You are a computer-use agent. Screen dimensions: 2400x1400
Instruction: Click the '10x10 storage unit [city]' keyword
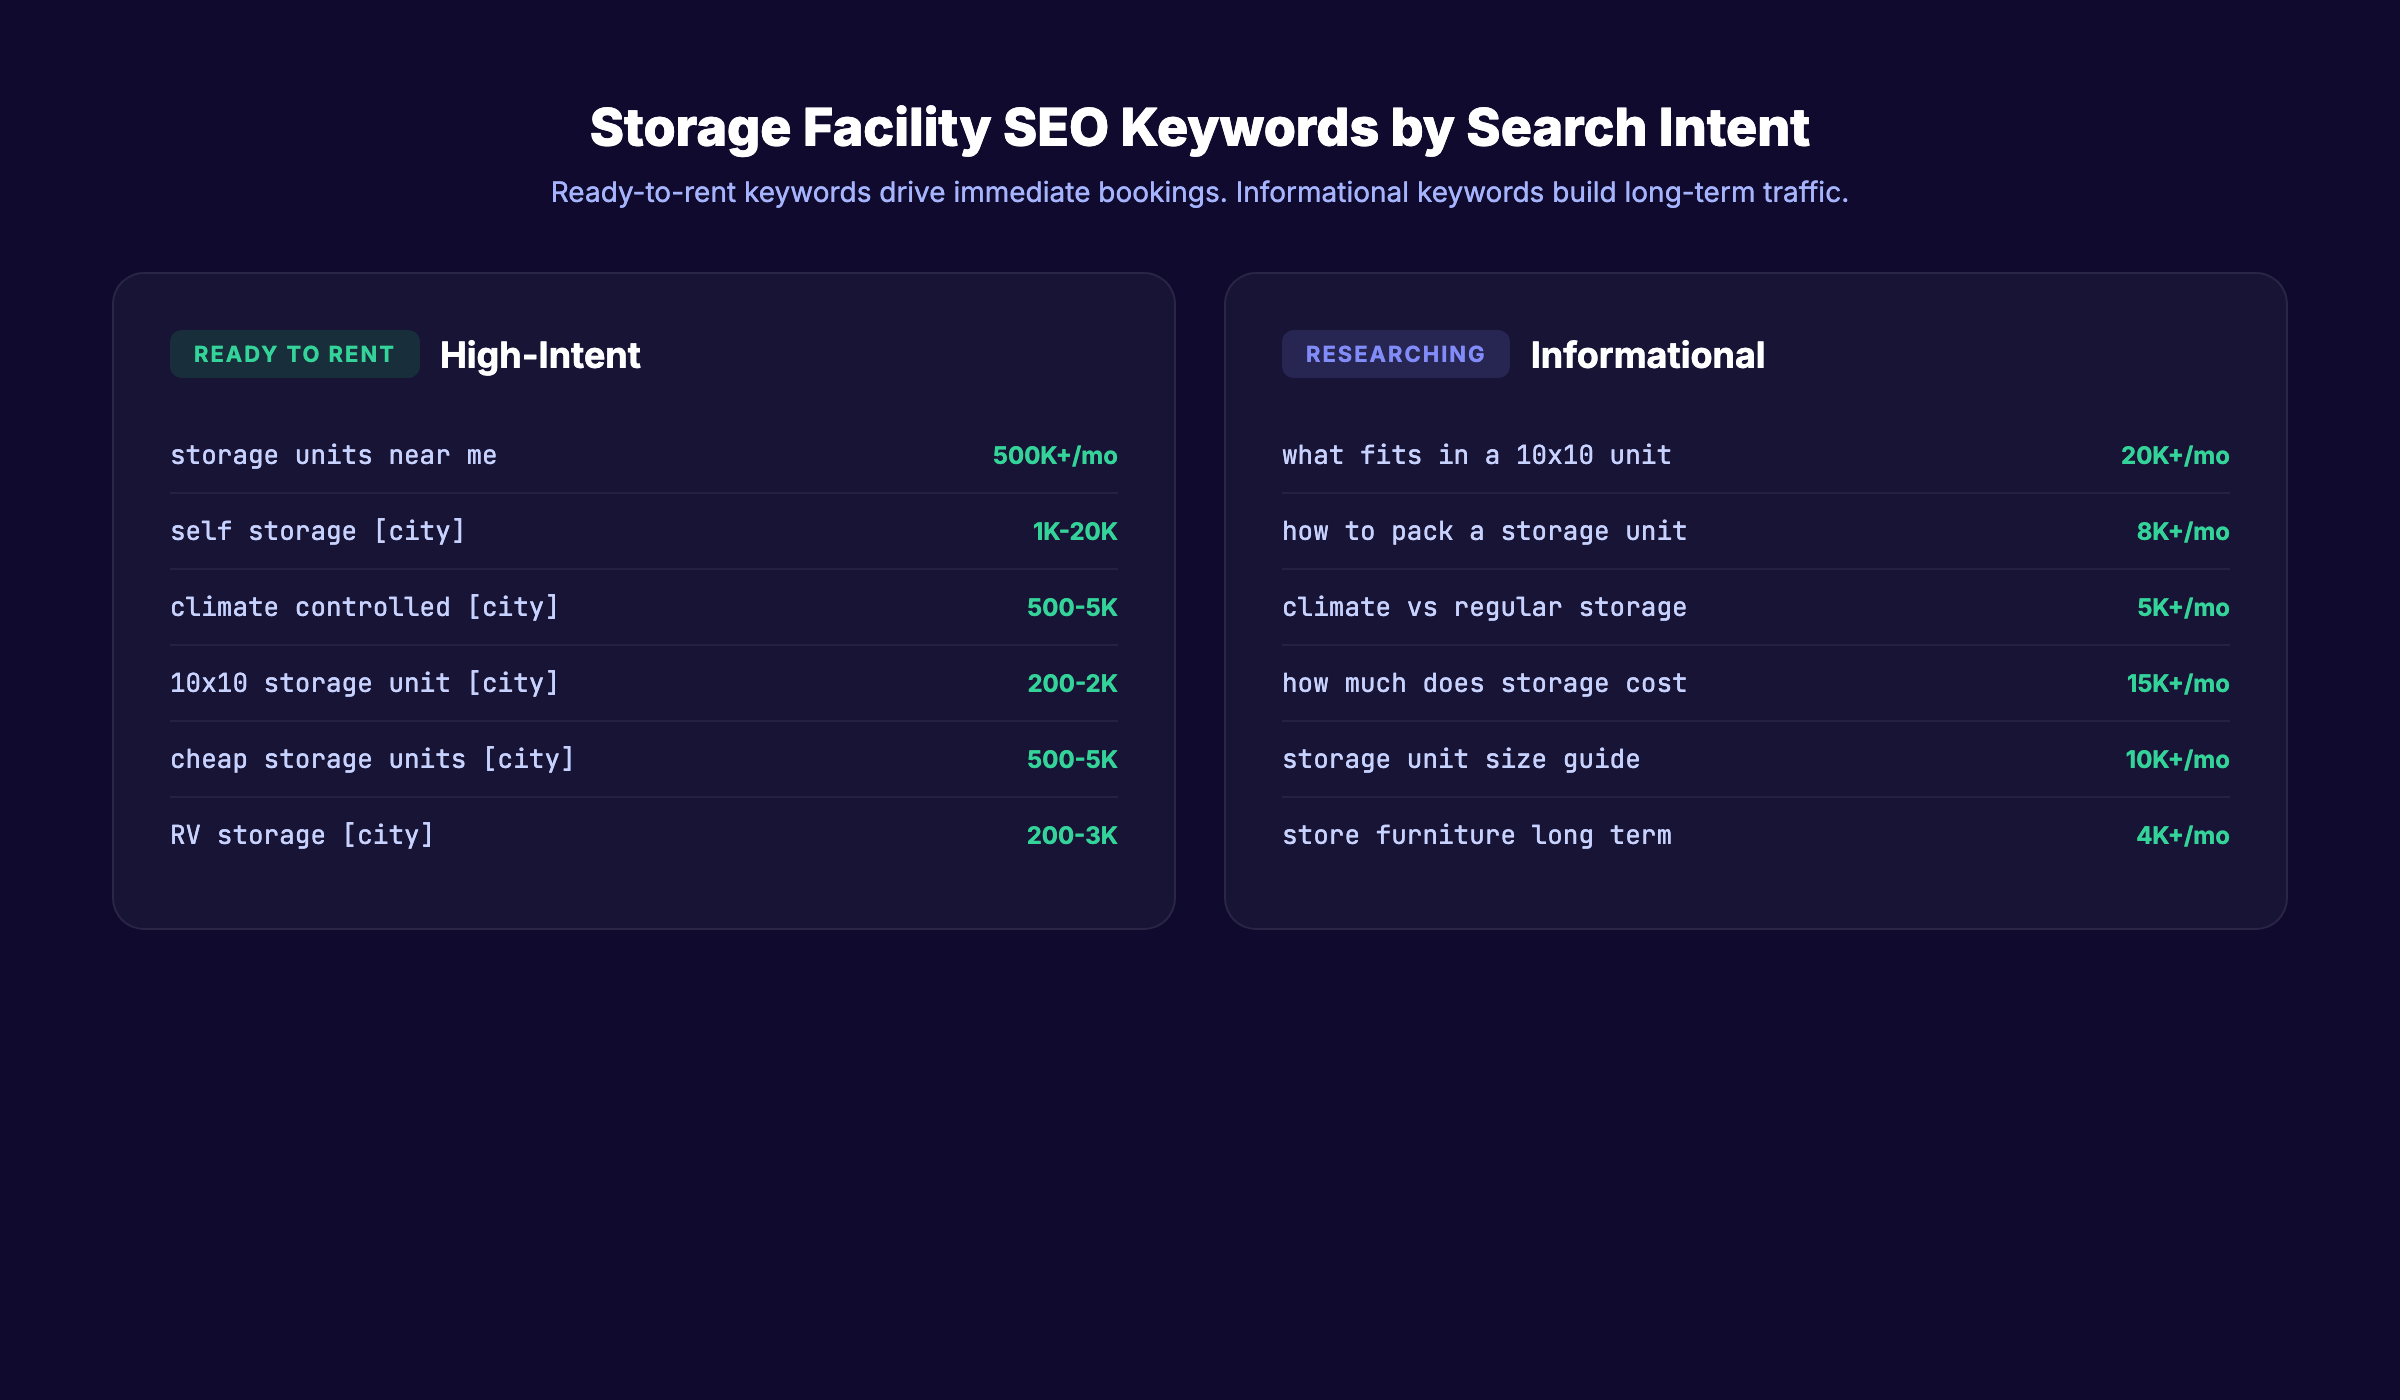pyautogui.click(x=366, y=683)
